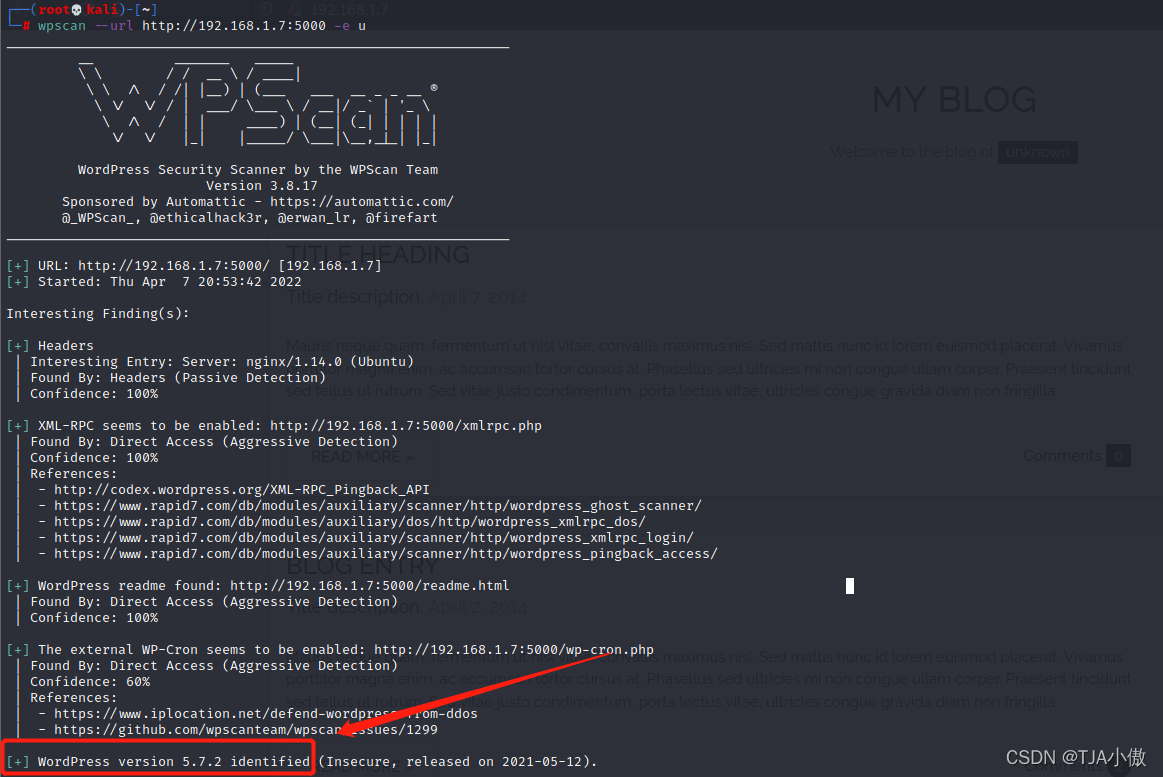Viewport: 1163px width, 777px height.
Task: Click 'READ MORE »' button in background blog
Action: coord(362,457)
